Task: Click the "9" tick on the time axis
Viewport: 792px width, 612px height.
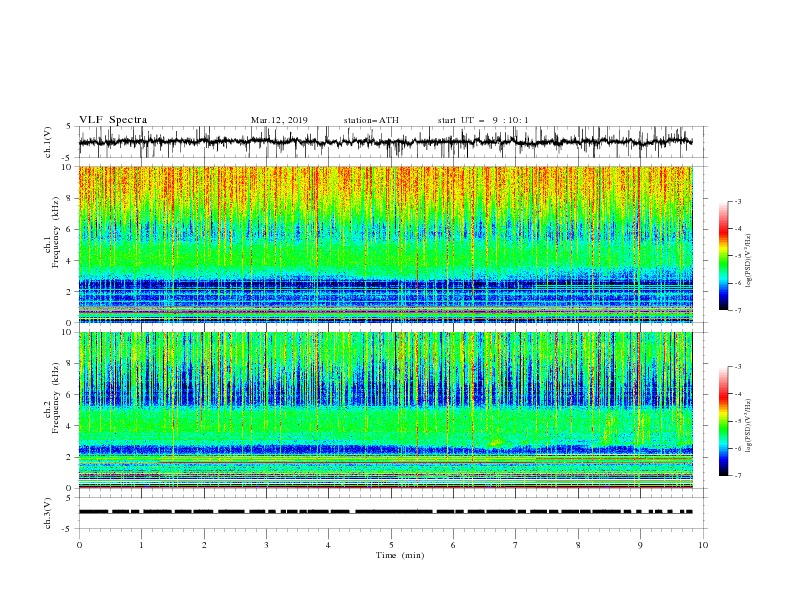Action: (x=640, y=545)
